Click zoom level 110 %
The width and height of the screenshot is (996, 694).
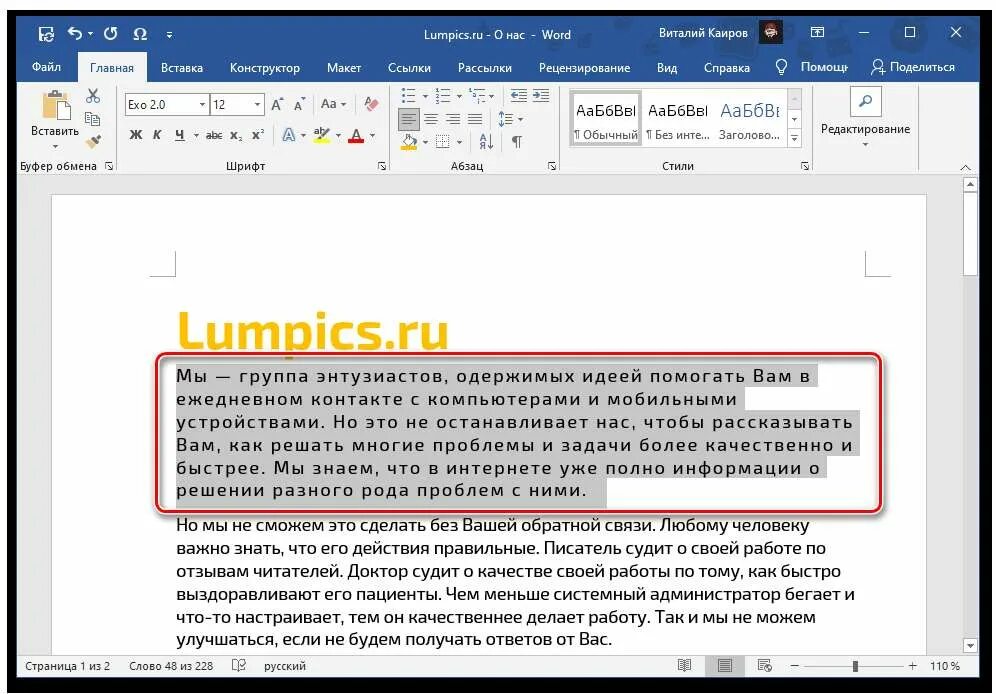click(945, 665)
